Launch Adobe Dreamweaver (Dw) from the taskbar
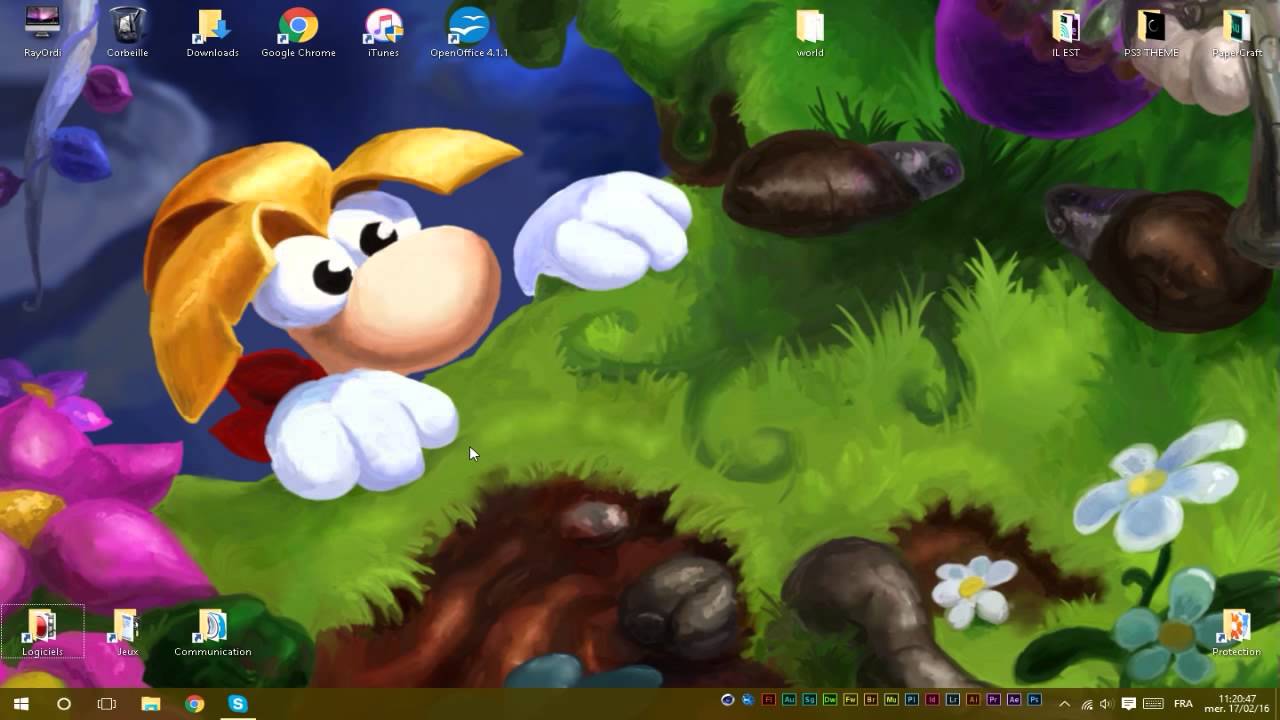The height and width of the screenshot is (720, 1280). (830, 700)
